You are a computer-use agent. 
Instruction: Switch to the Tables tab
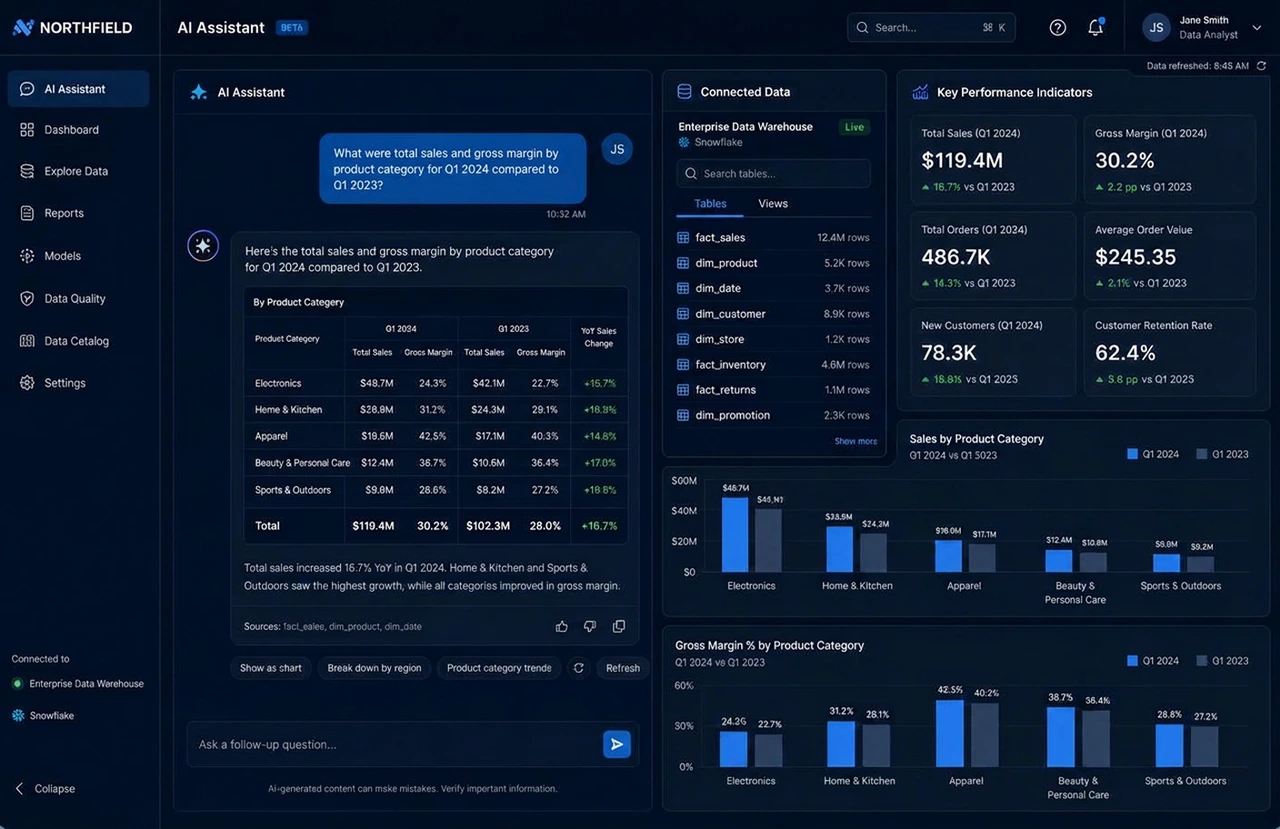[x=710, y=204]
